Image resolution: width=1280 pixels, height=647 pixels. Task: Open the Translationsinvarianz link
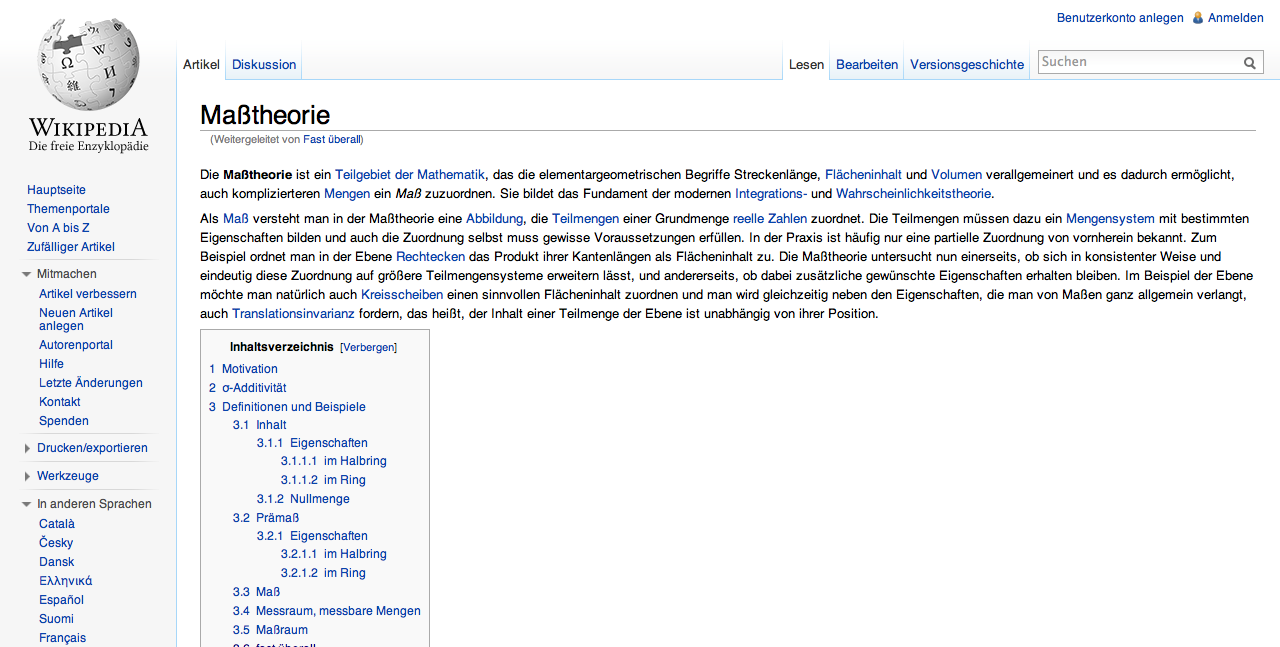[293, 313]
